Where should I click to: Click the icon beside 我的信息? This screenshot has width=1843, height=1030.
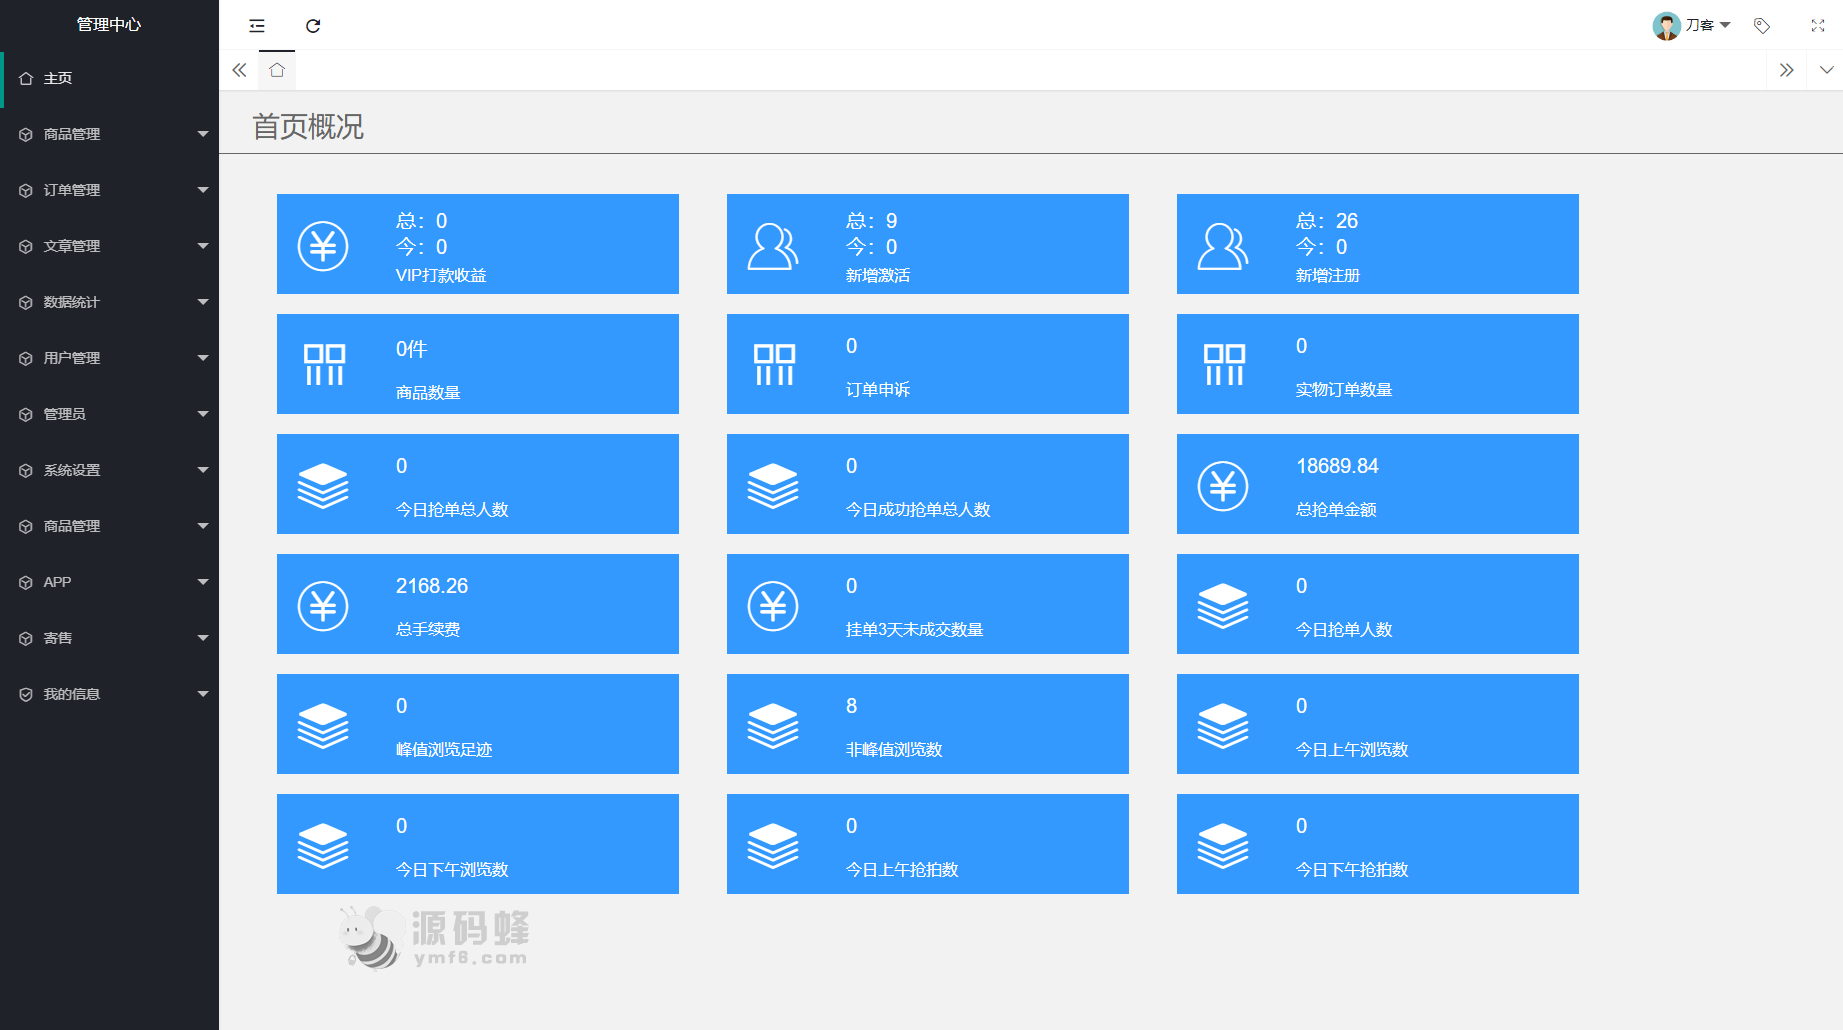point(26,694)
